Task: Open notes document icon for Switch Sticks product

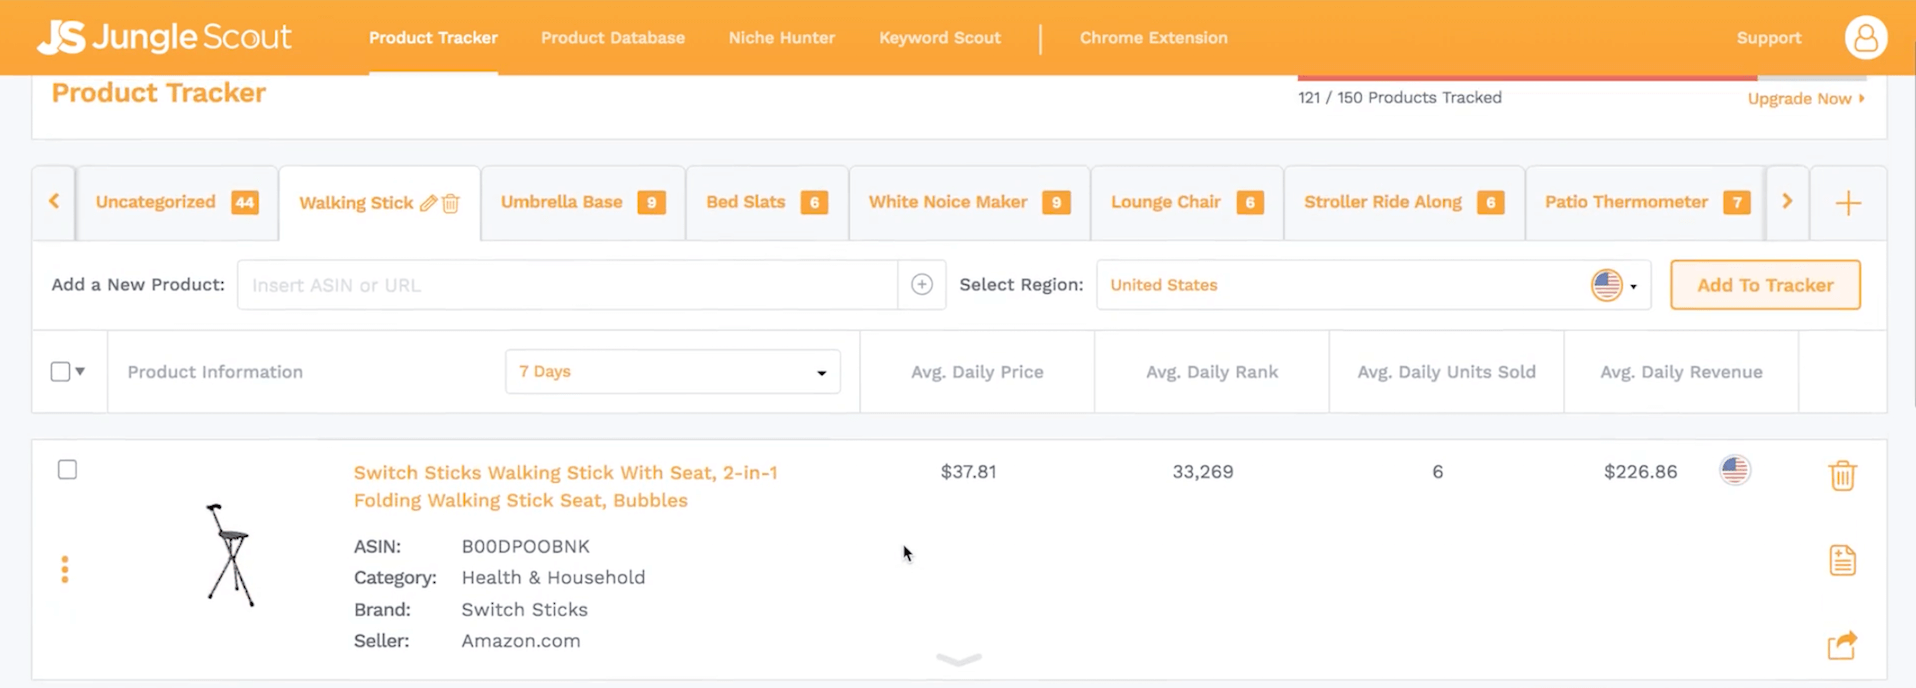Action: 1842,560
